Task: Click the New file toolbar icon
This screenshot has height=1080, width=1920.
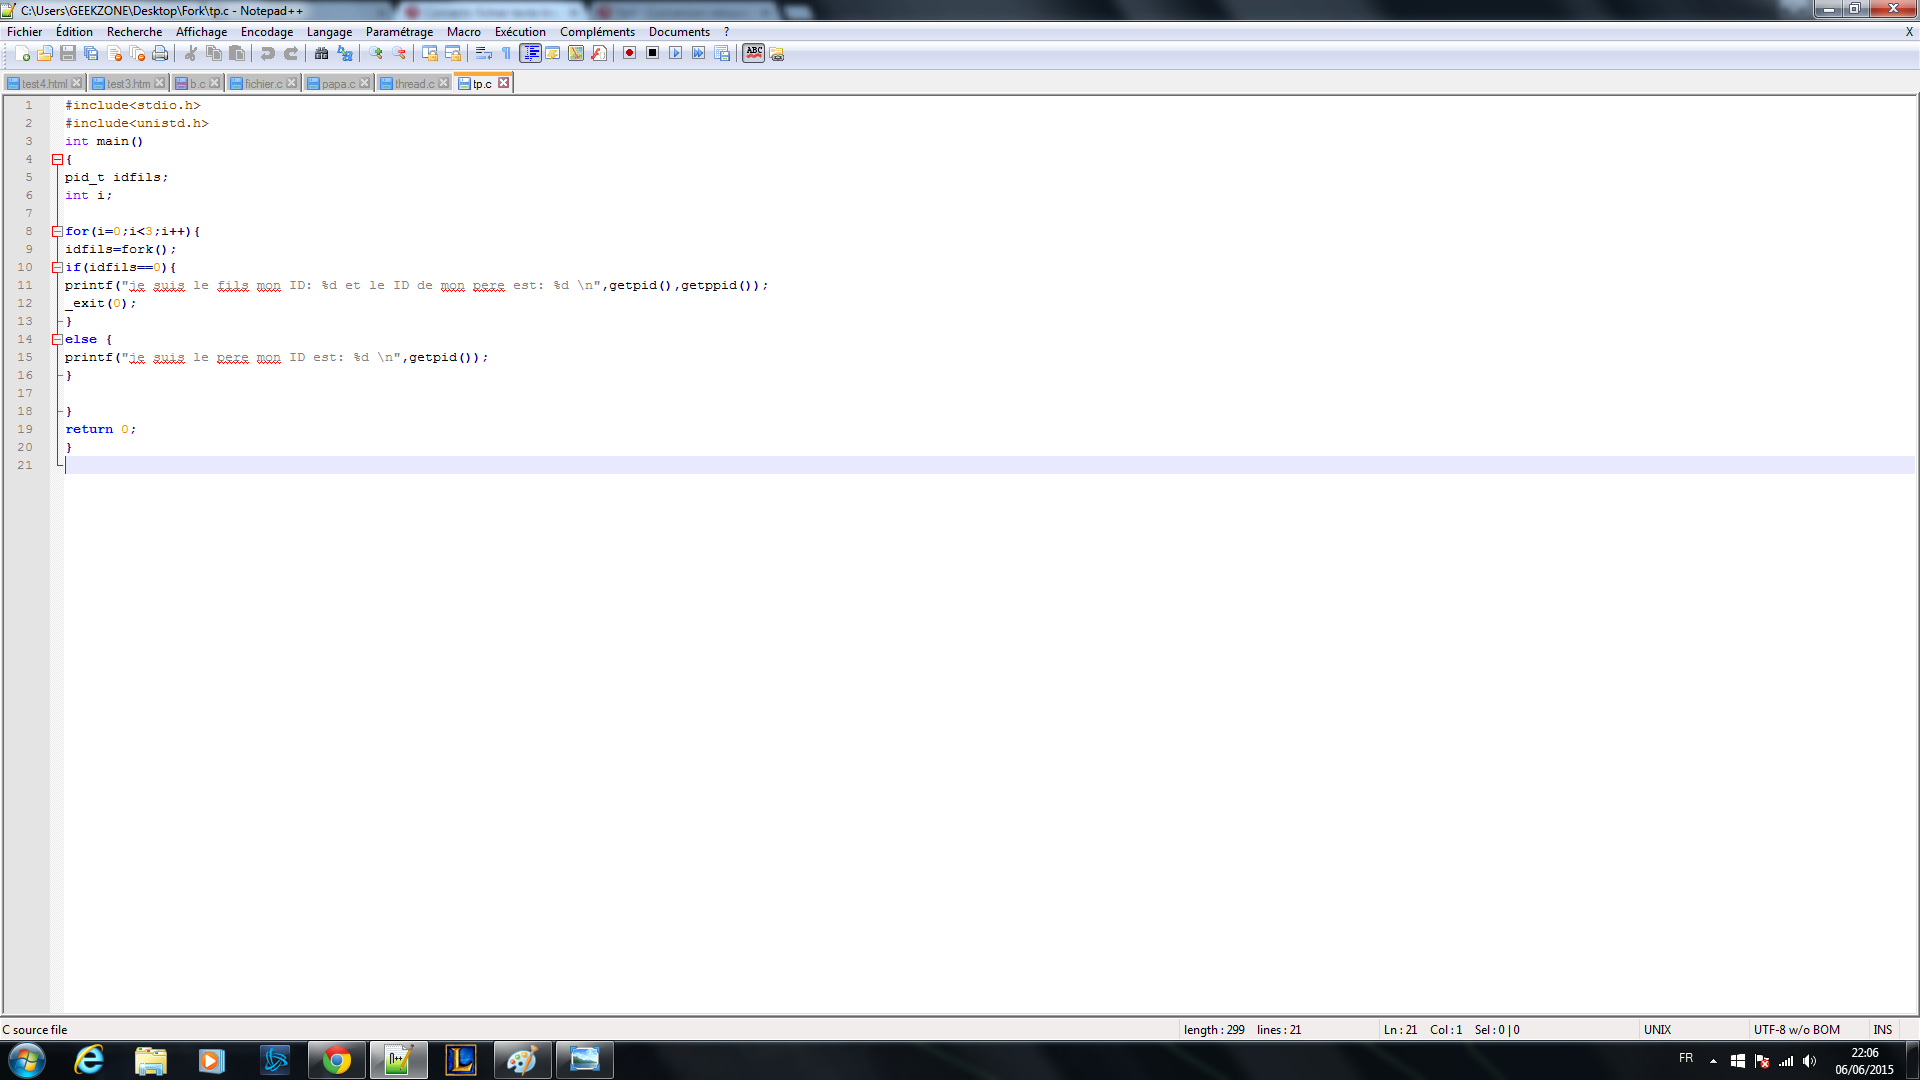Action: (x=22, y=54)
